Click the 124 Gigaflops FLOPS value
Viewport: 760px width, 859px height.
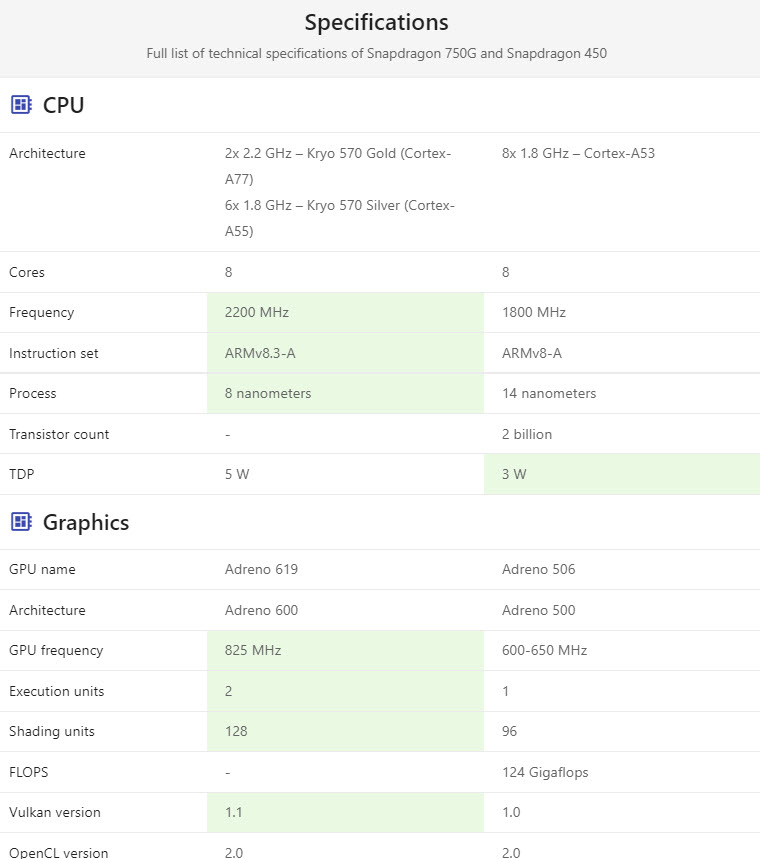[545, 772]
